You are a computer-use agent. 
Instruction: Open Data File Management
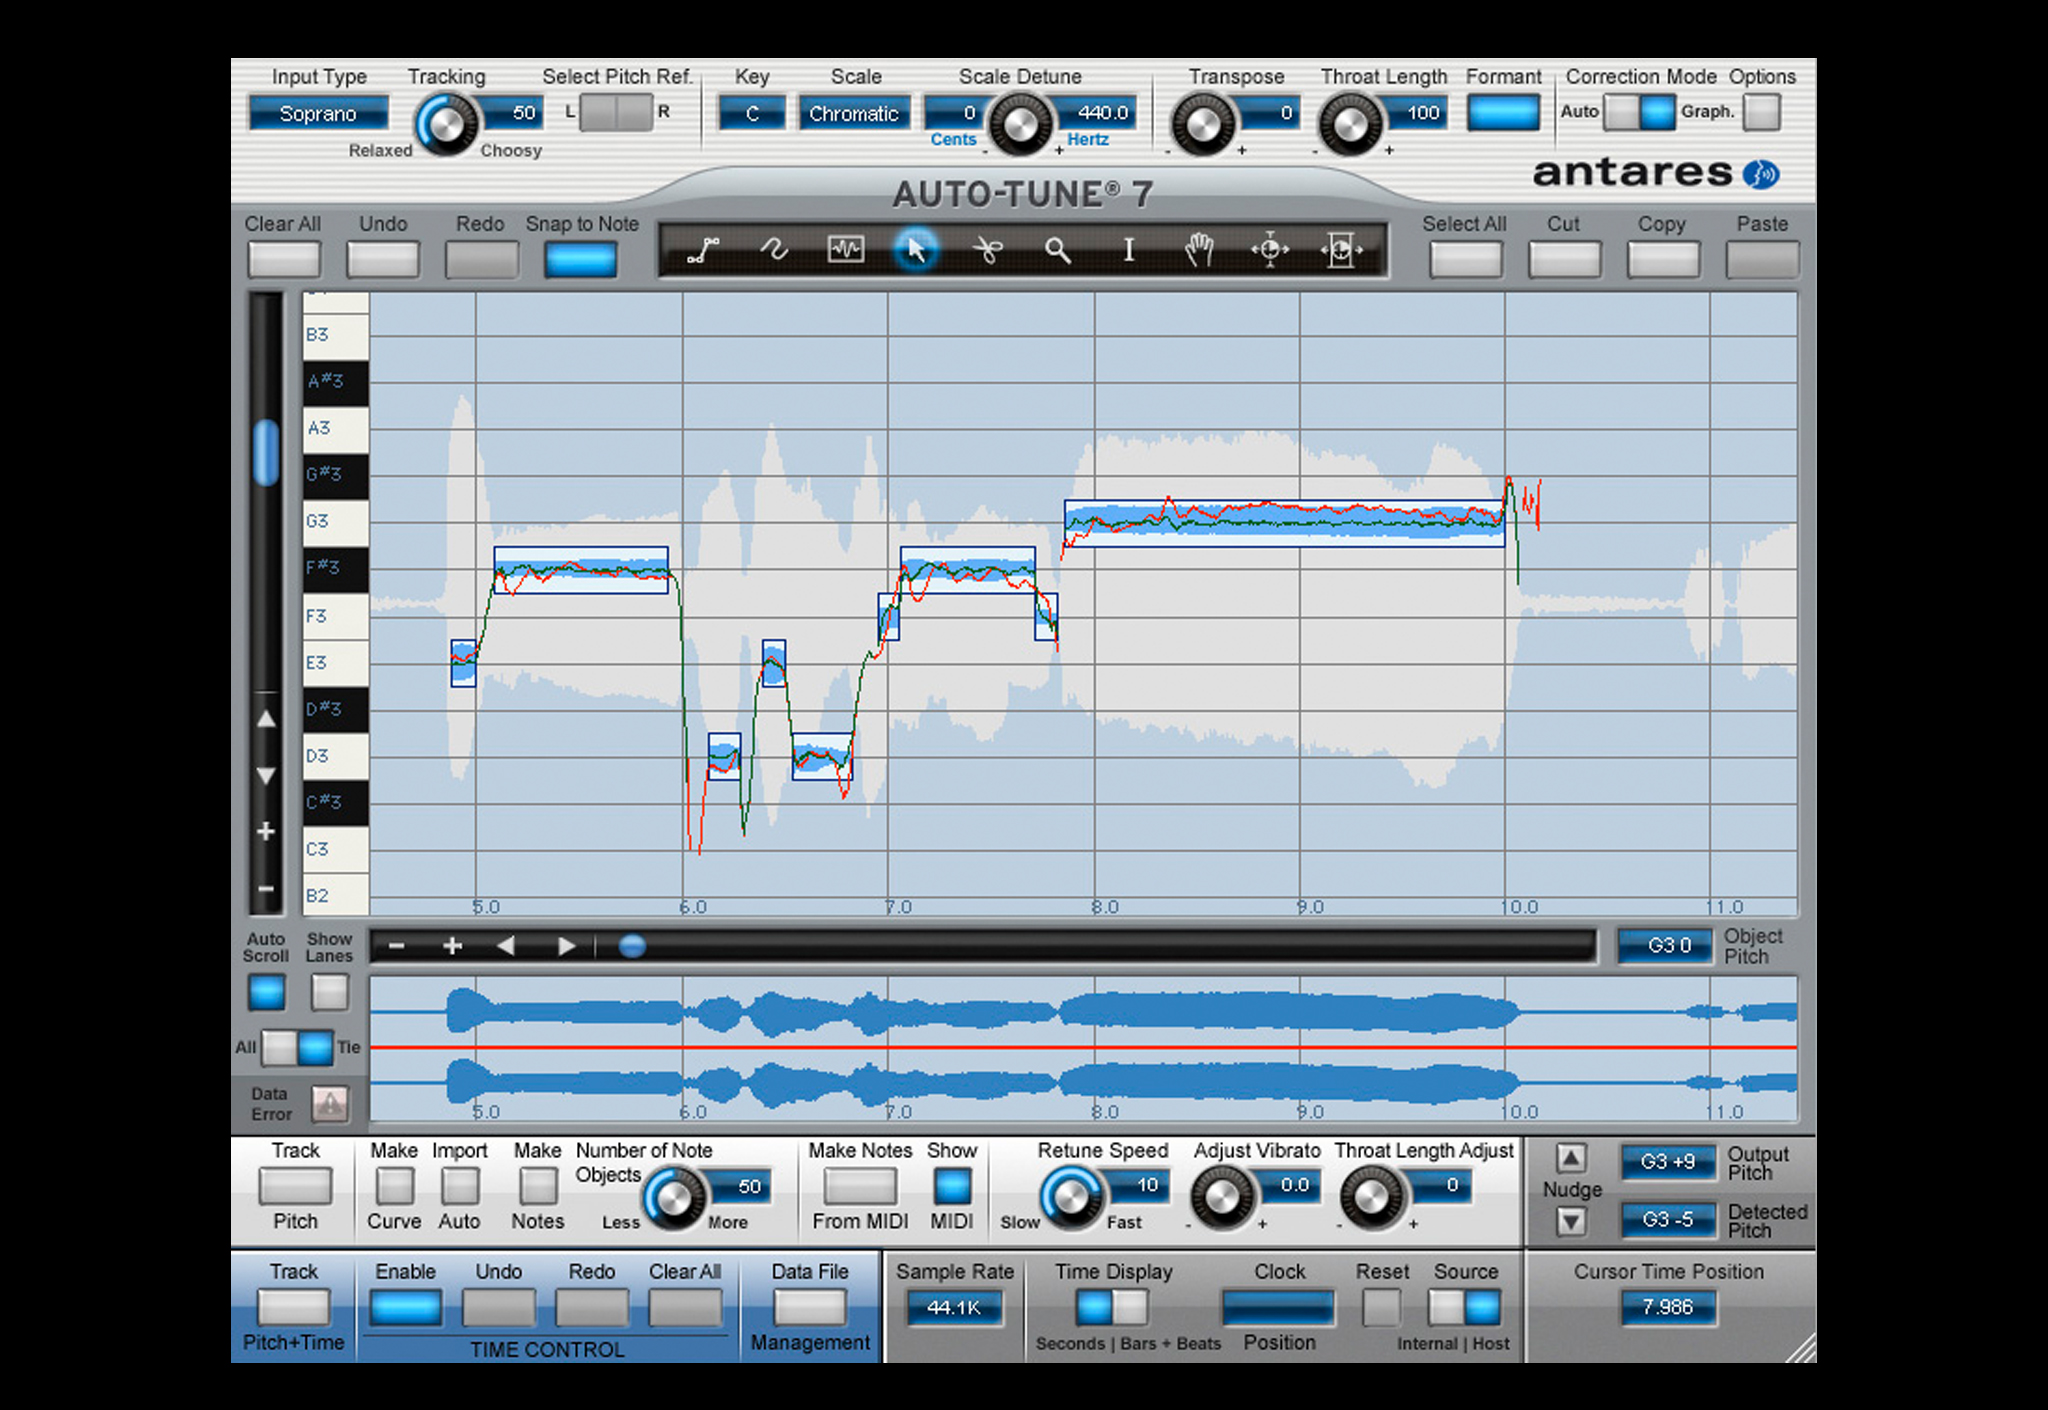coord(810,1307)
